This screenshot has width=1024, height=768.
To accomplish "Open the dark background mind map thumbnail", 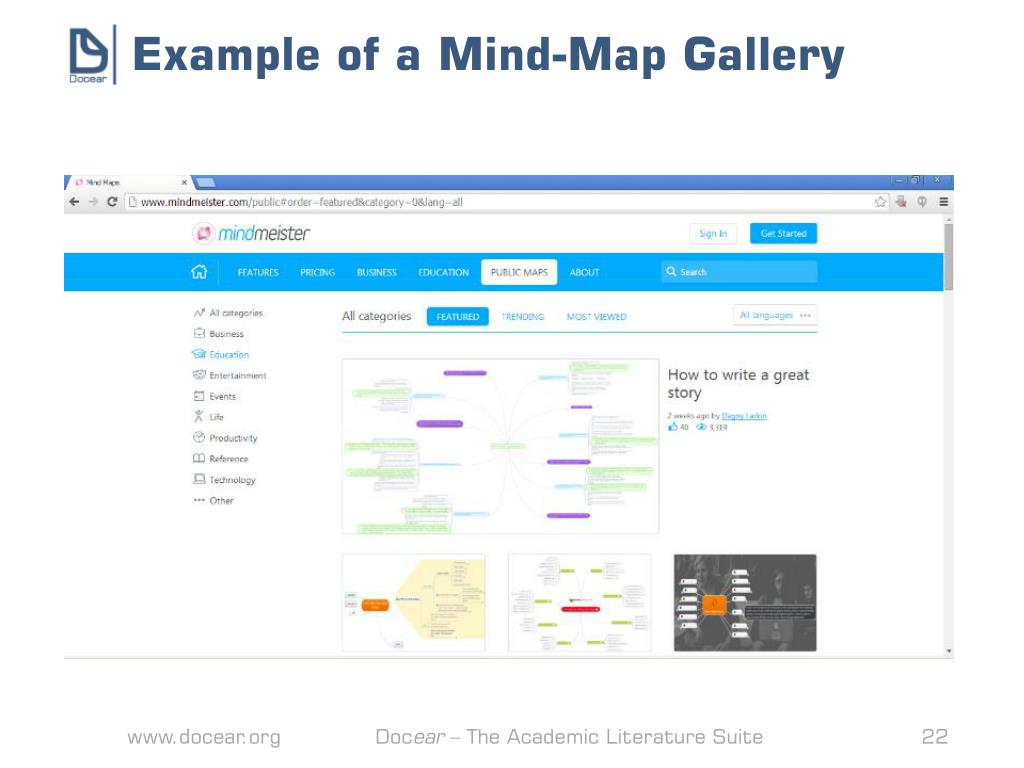I will click(745, 603).
